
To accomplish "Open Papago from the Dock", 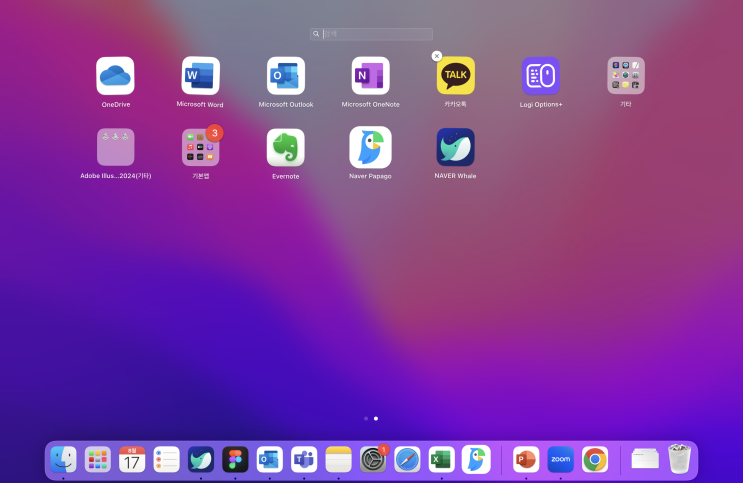I will tap(476, 459).
